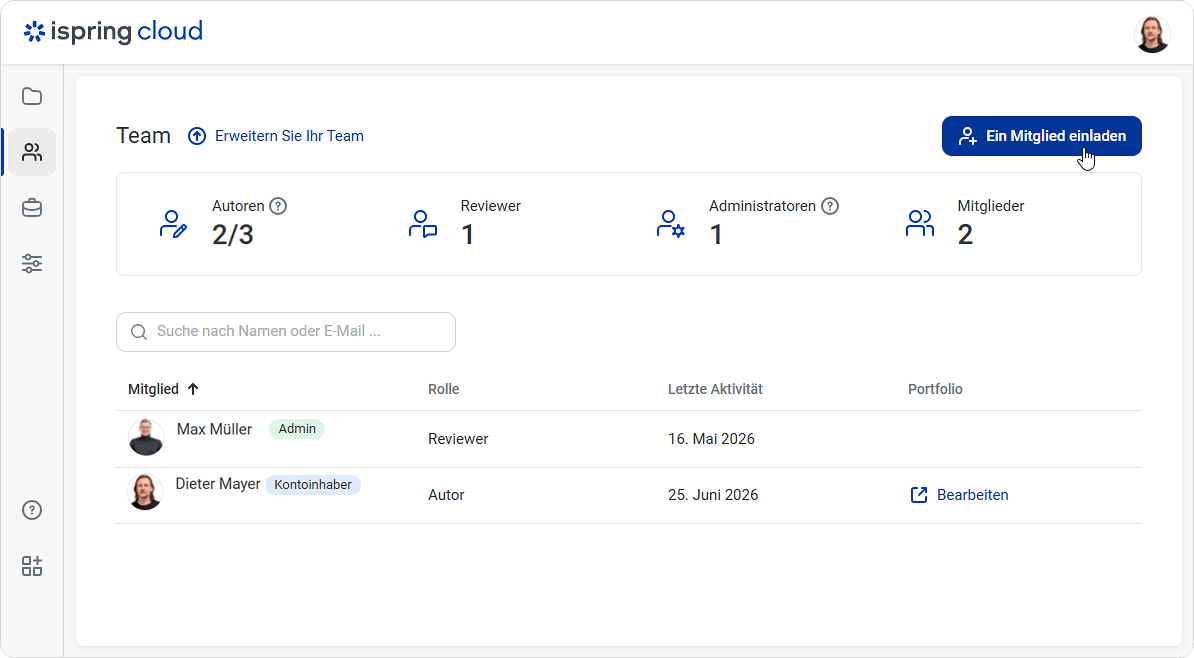The height and width of the screenshot is (658, 1194).
Task: Open the Dieter Mayer member name
Action: pyautogui.click(x=218, y=484)
